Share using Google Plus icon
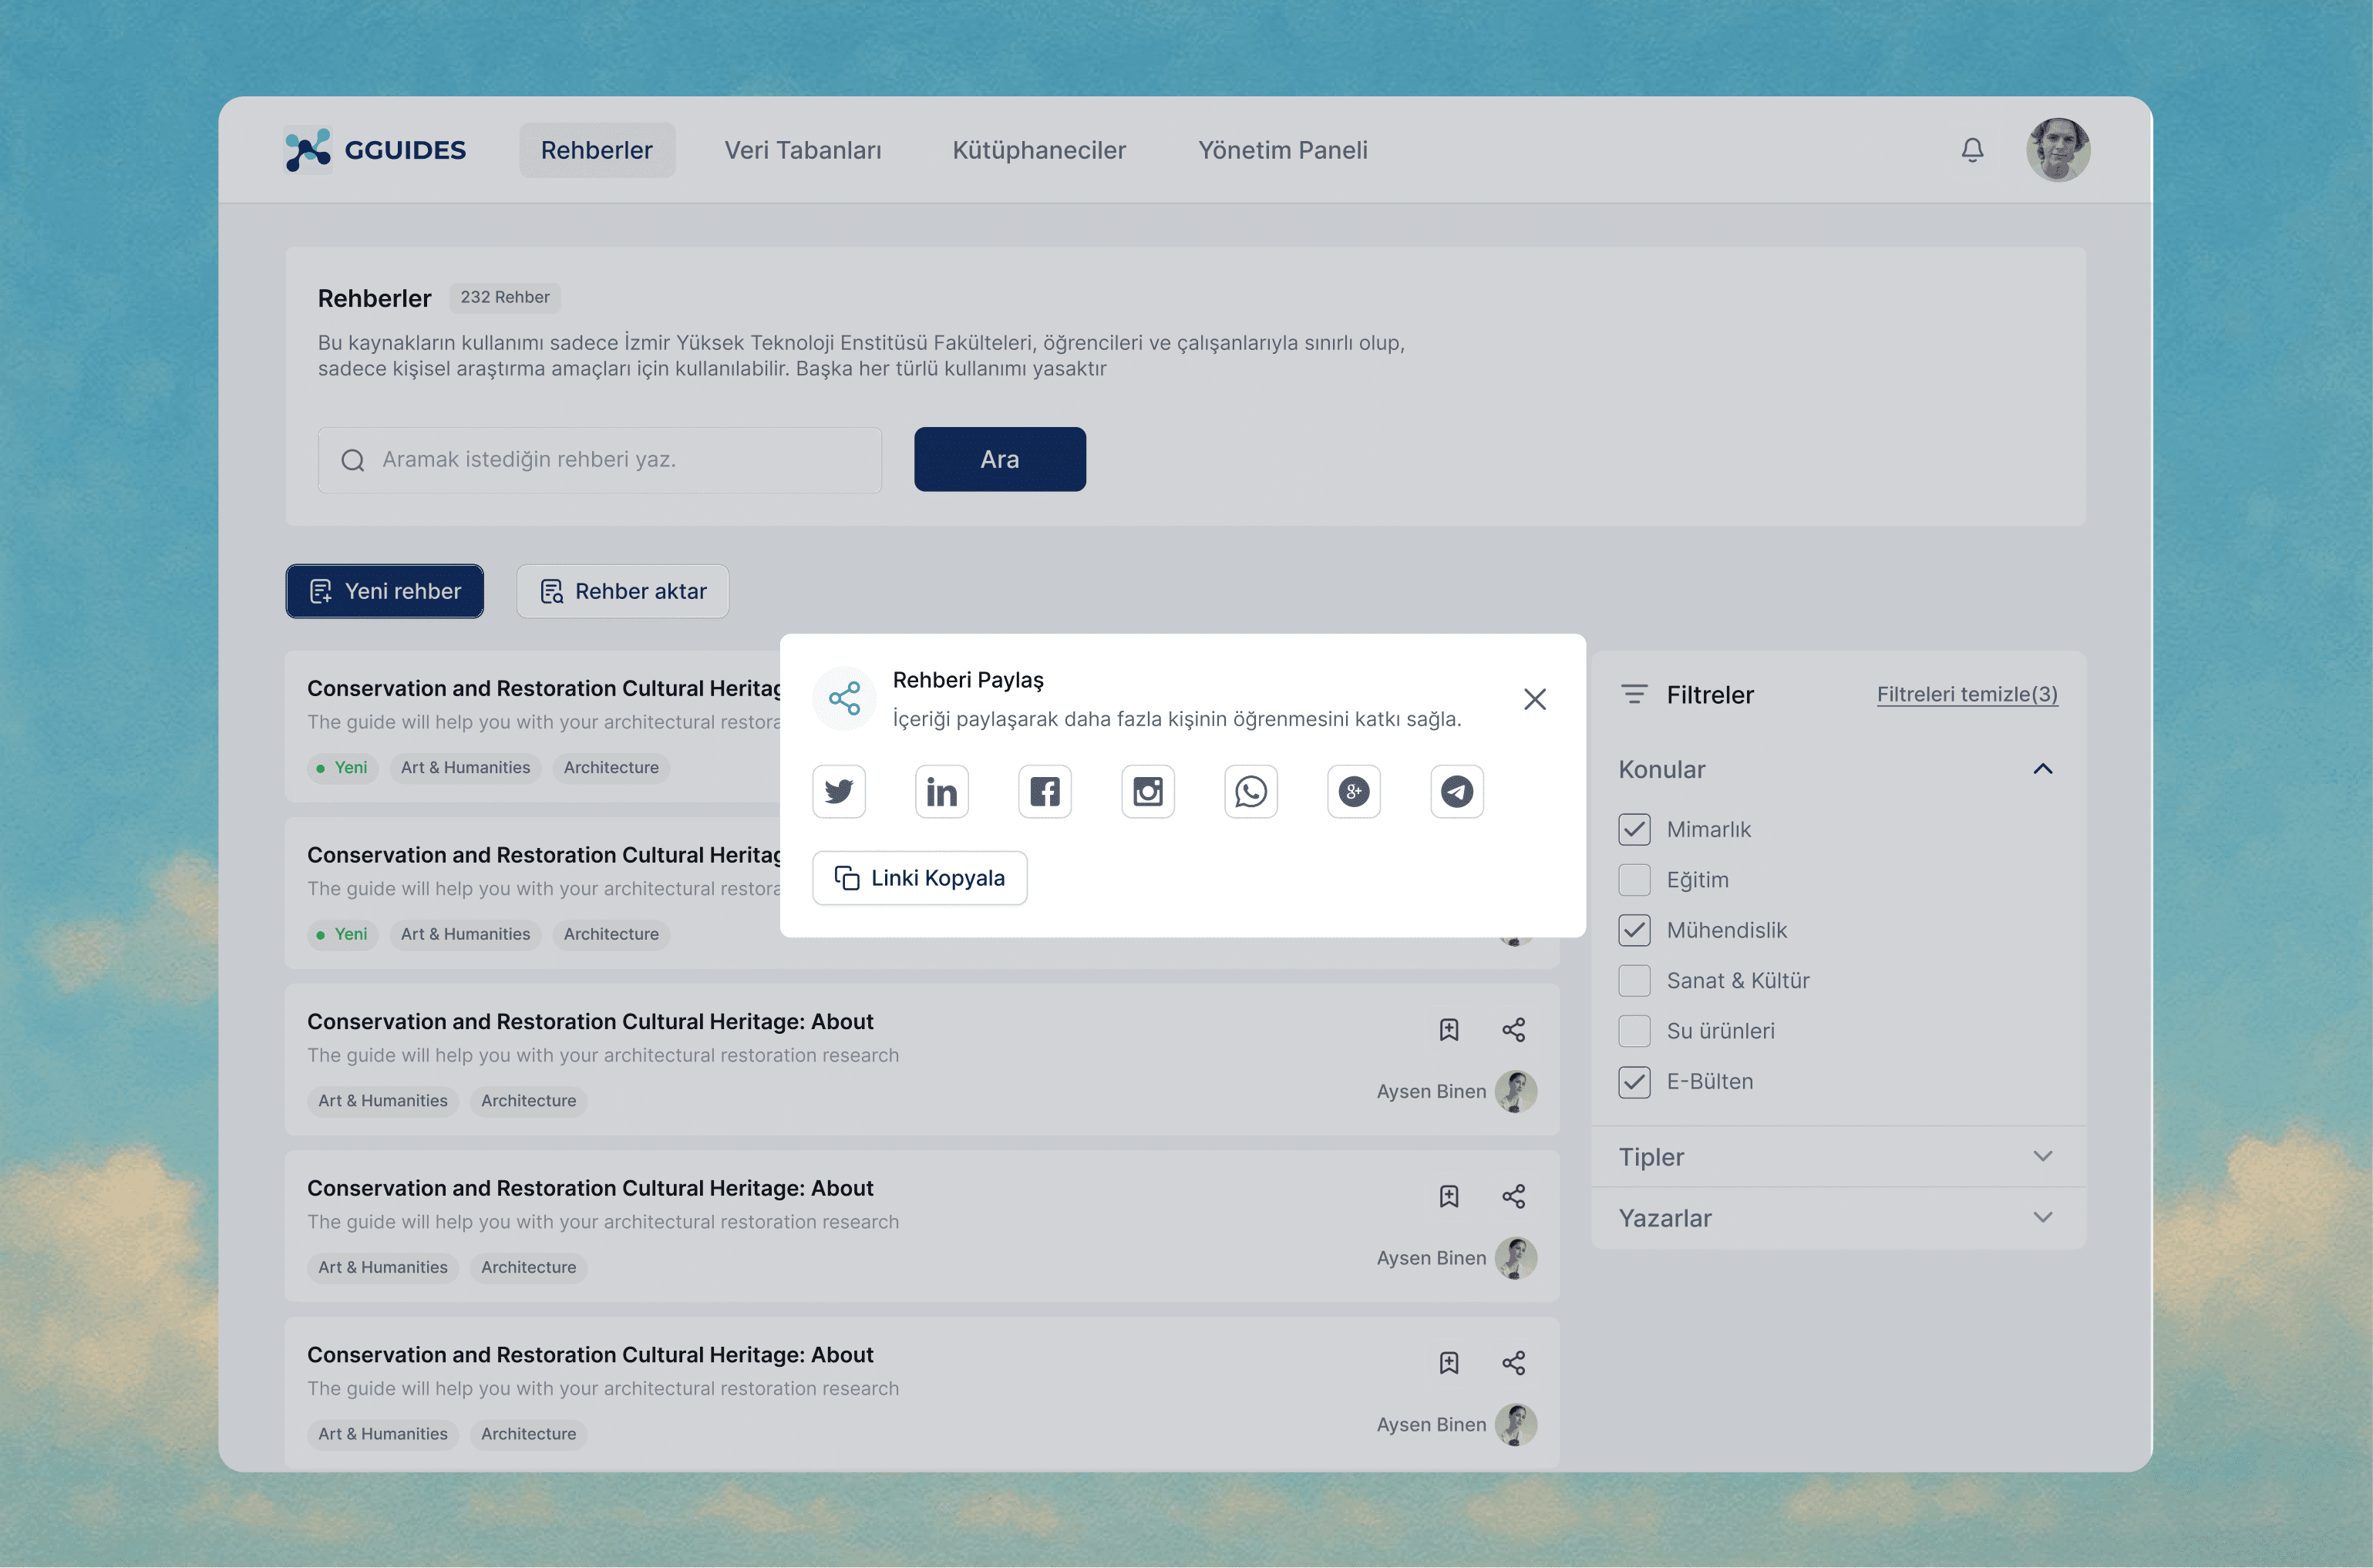Screen dimensions: 2373x1568 (1353, 792)
